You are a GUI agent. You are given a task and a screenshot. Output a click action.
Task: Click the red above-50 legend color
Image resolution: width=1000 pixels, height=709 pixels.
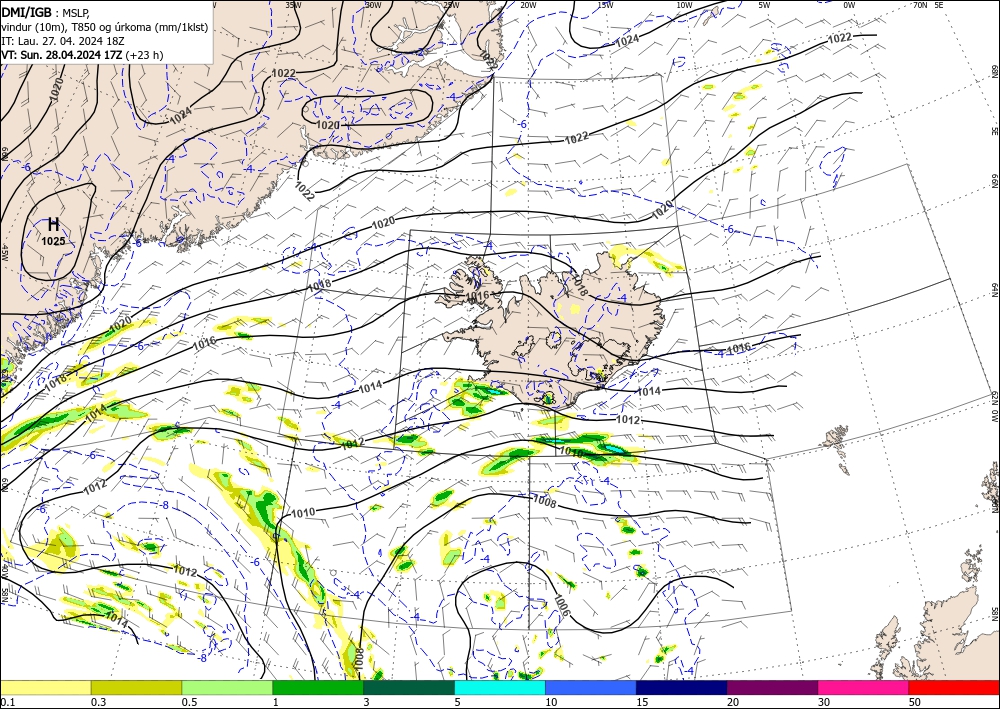[954, 687]
